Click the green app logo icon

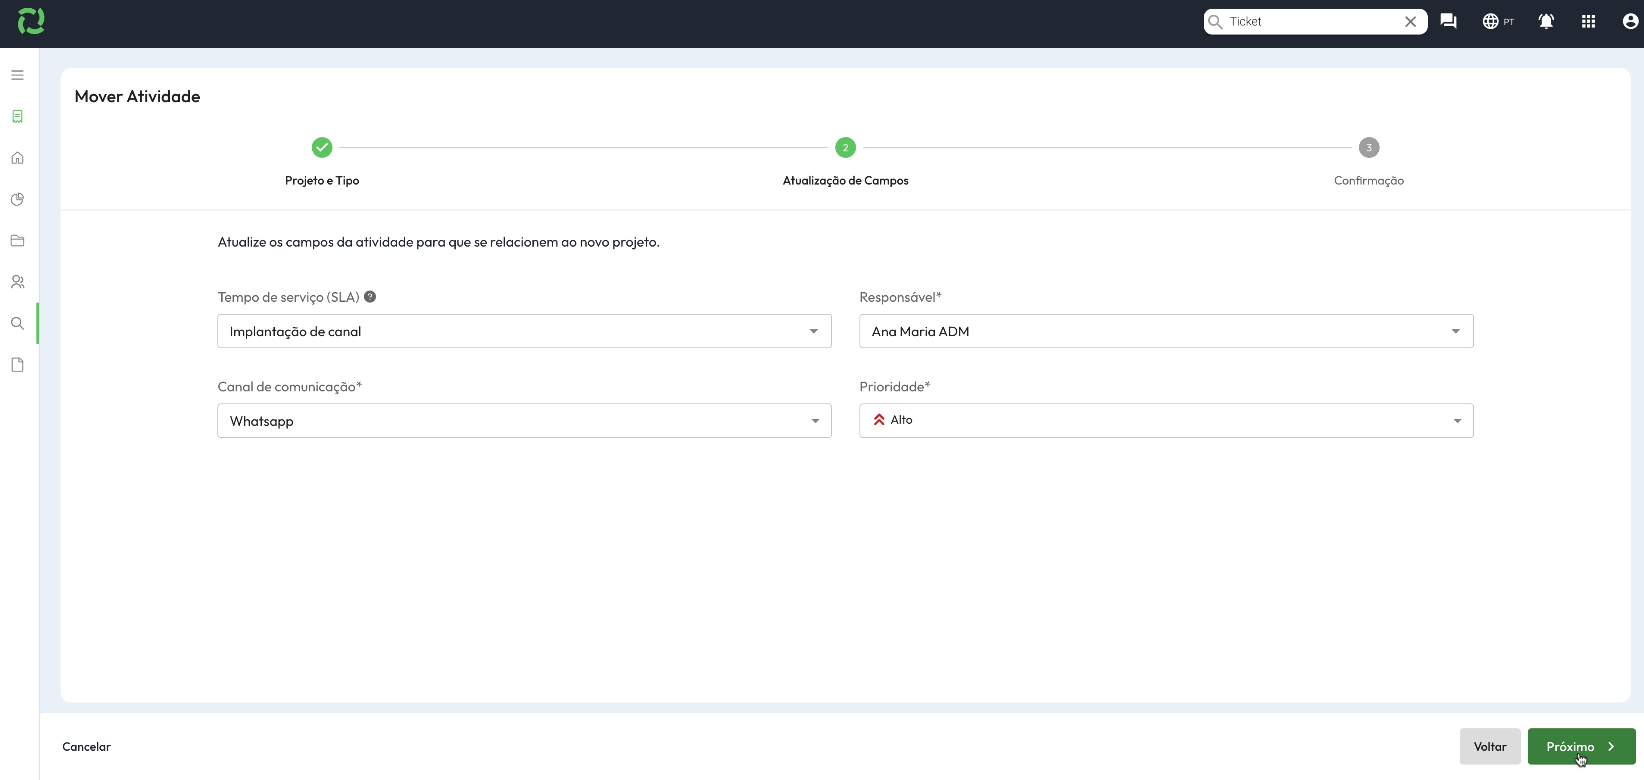pyautogui.click(x=31, y=20)
